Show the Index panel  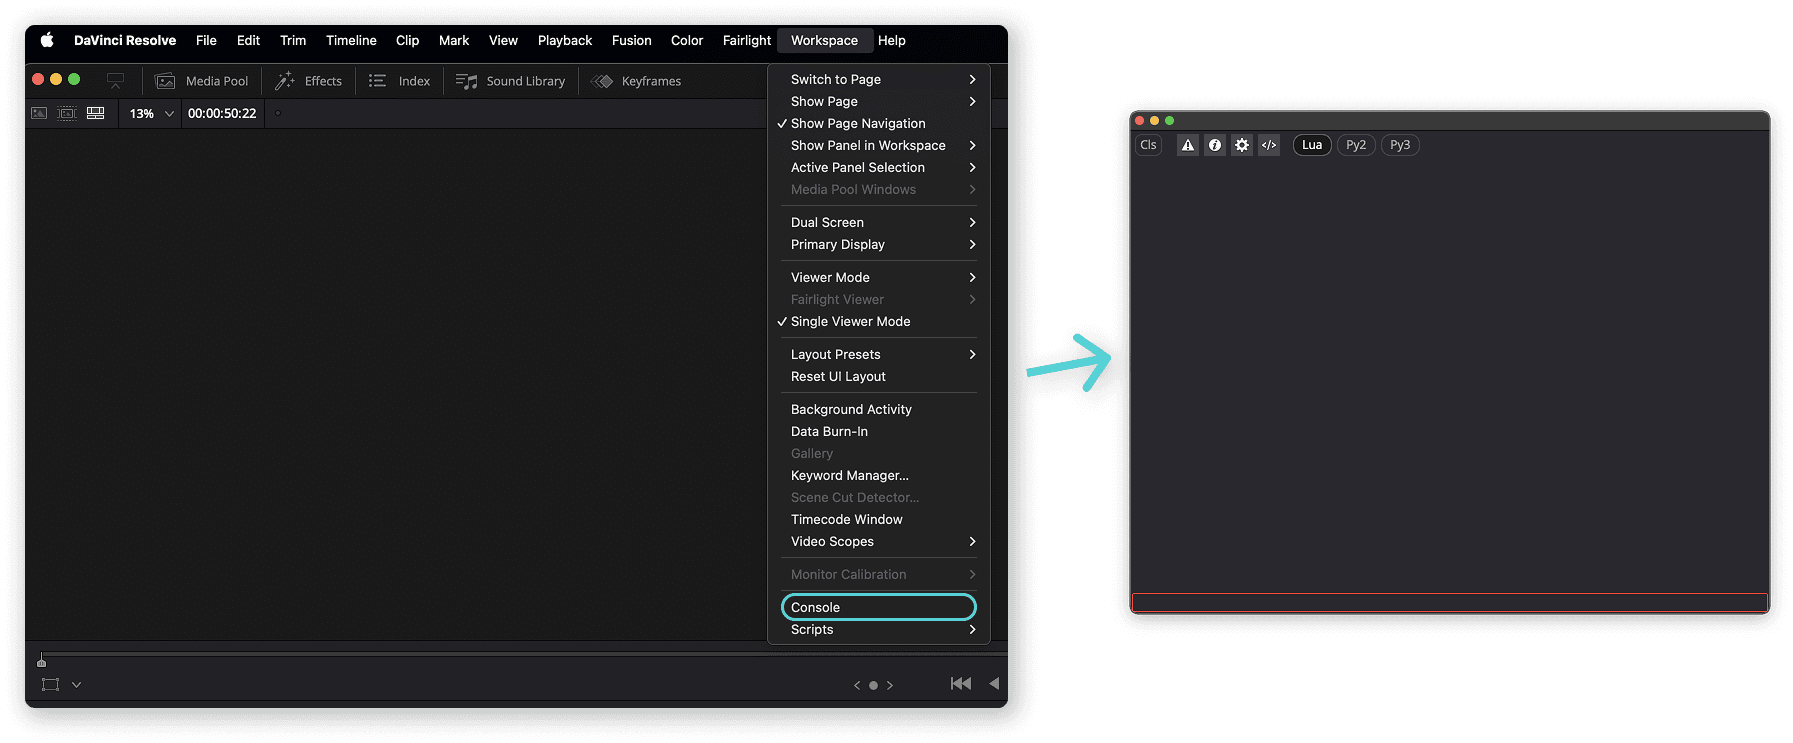coord(399,81)
